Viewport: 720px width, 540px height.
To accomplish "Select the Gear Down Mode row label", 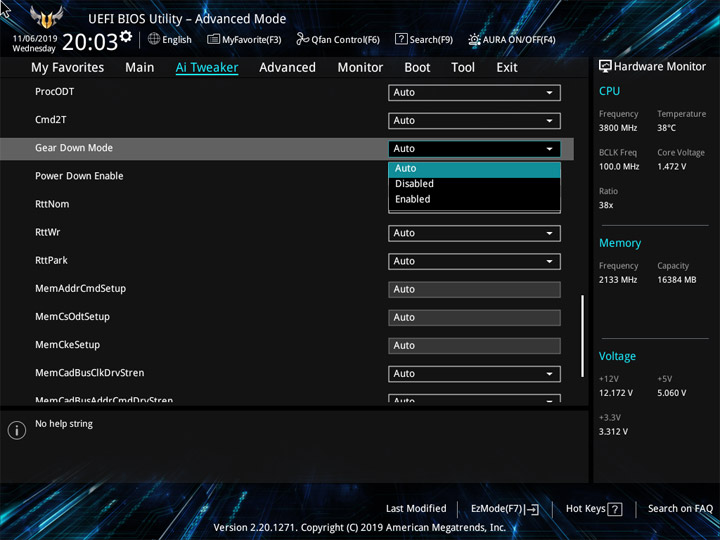I will click(74, 148).
